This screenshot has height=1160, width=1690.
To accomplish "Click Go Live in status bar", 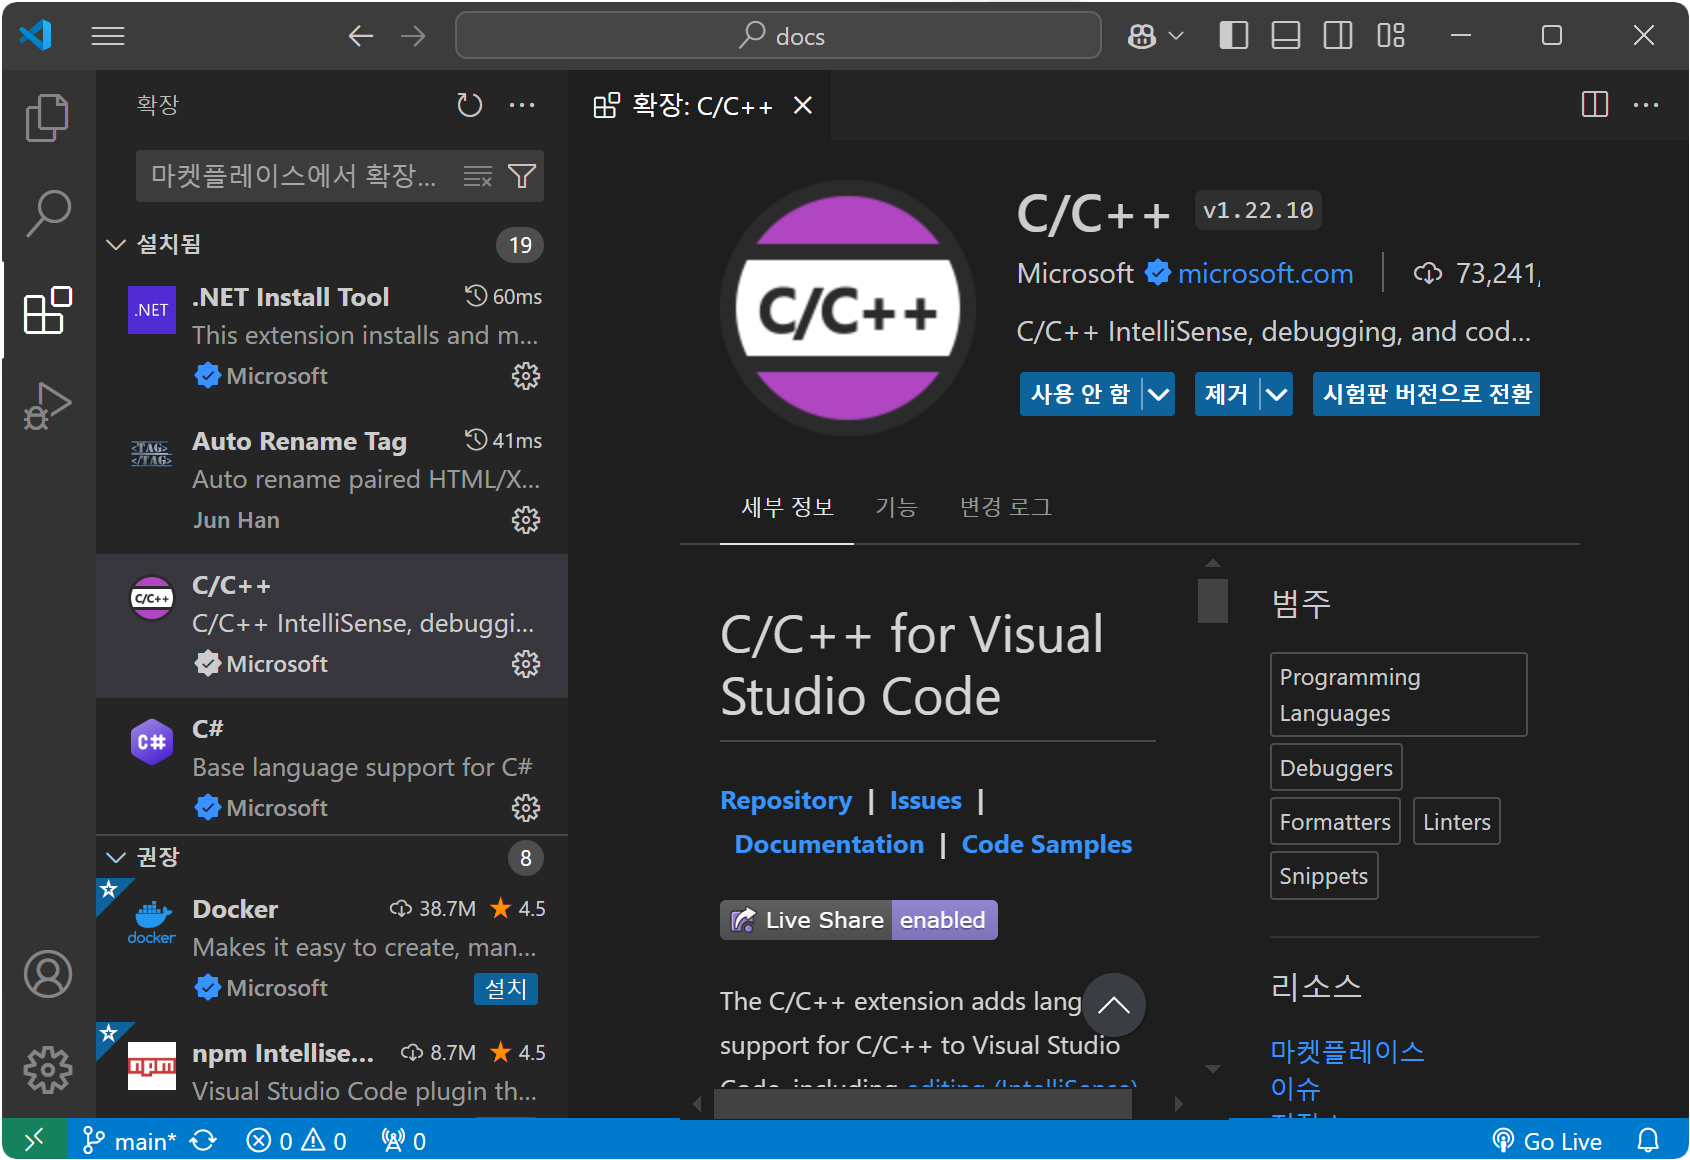I will point(1547,1140).
